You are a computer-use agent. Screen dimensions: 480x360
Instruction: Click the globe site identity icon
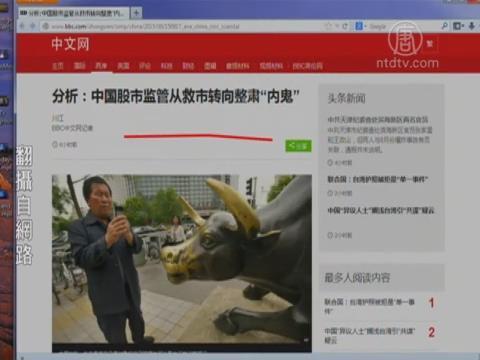(46, 26)
